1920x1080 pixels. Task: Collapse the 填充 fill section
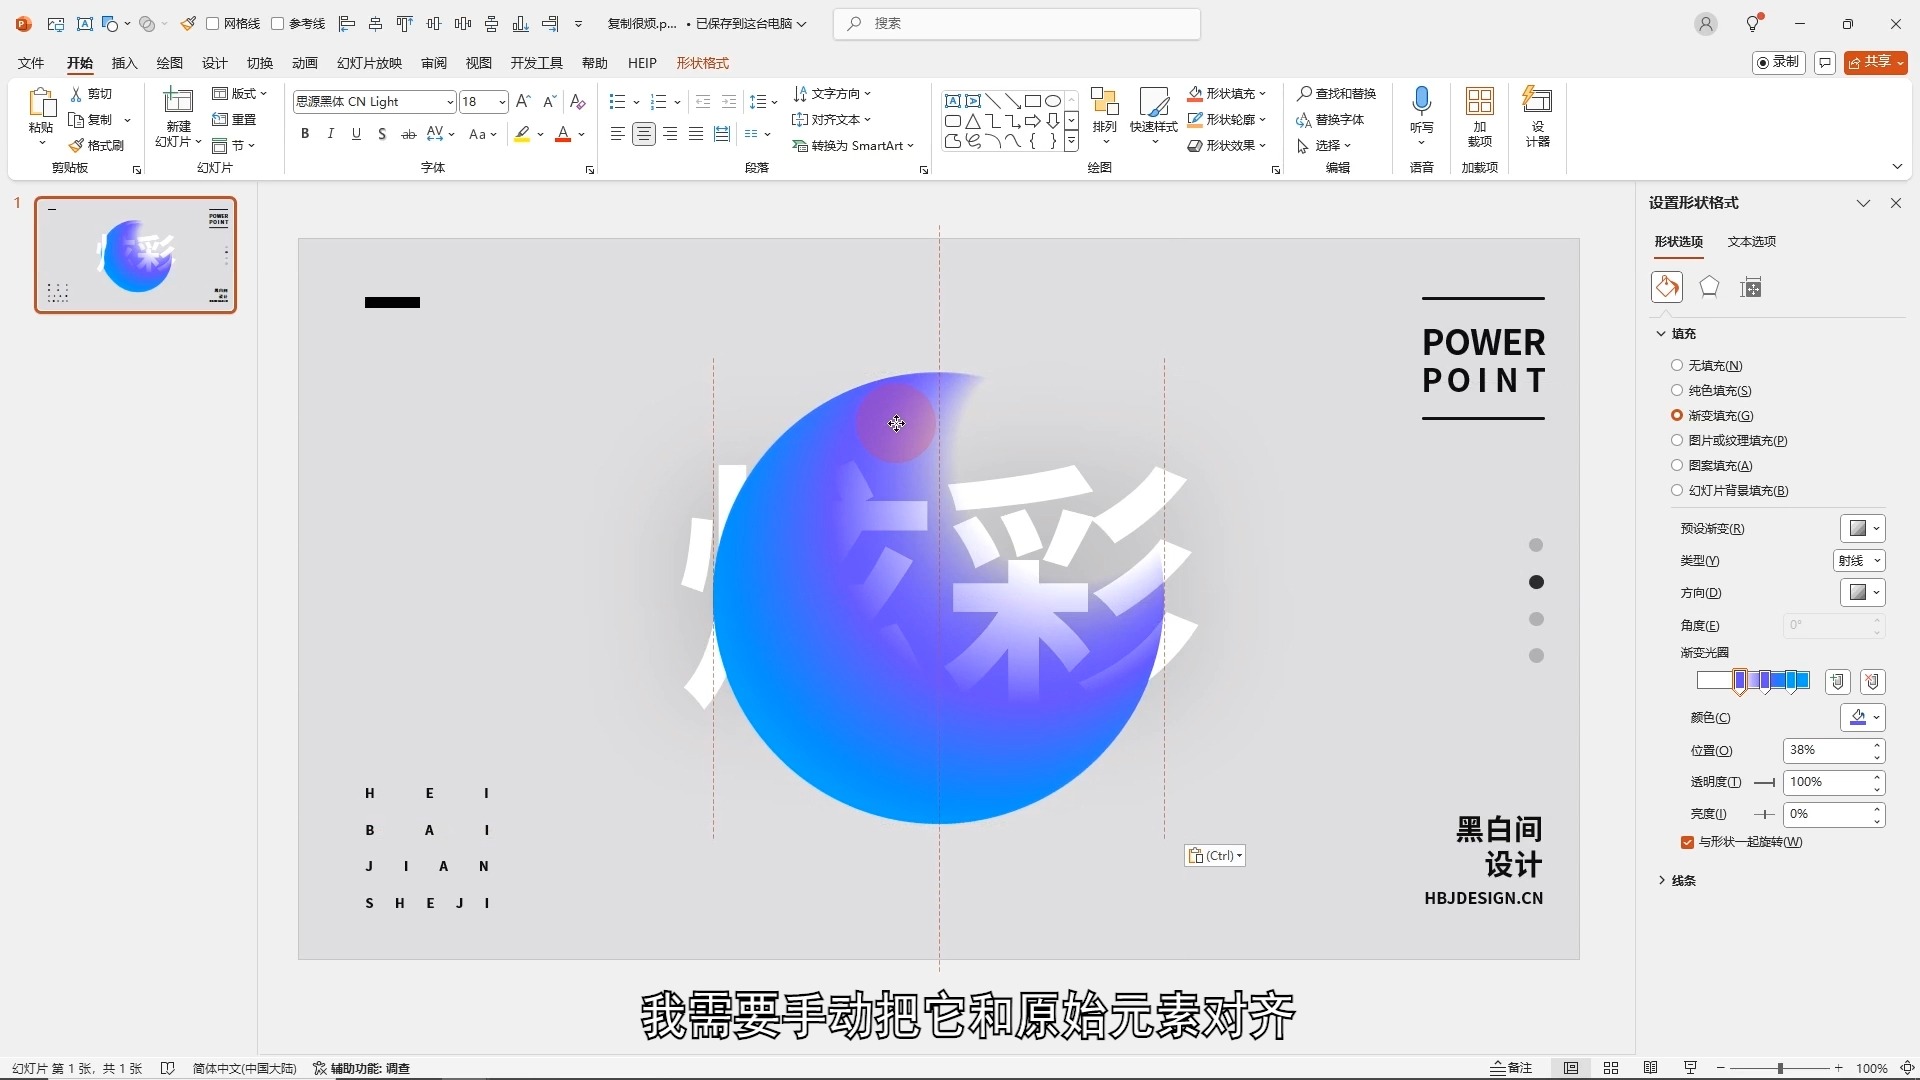click(x=1660, y=333)
